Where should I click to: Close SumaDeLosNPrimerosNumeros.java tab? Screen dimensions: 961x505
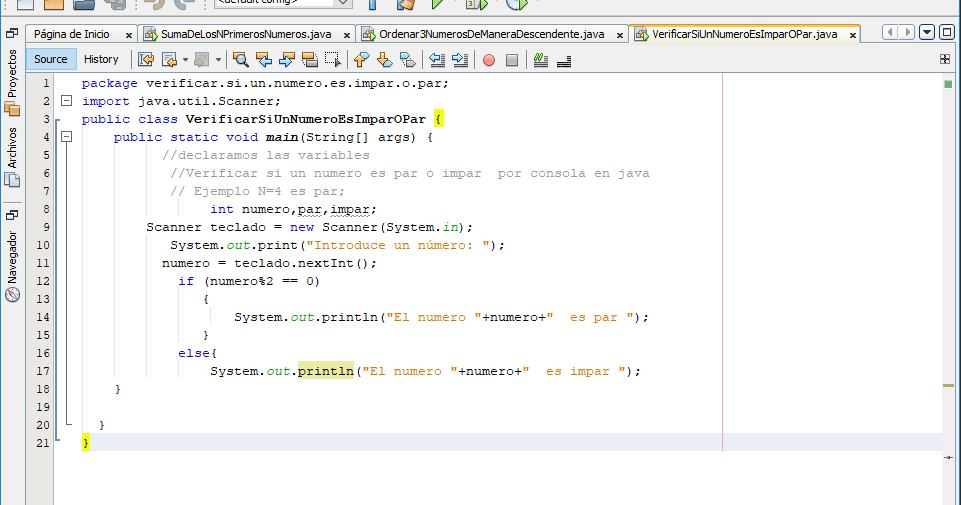(347, 36)
